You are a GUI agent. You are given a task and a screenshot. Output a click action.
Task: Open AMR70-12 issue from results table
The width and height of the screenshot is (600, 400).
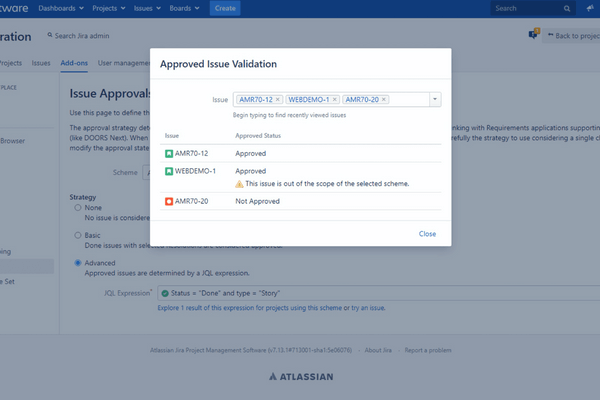(x=191, y=153)
